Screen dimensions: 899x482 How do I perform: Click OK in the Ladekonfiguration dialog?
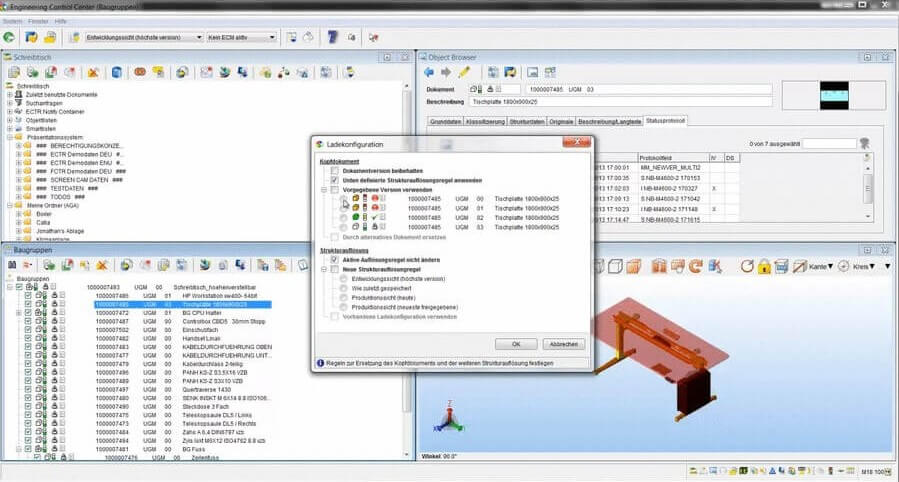[x=516, y=343]
